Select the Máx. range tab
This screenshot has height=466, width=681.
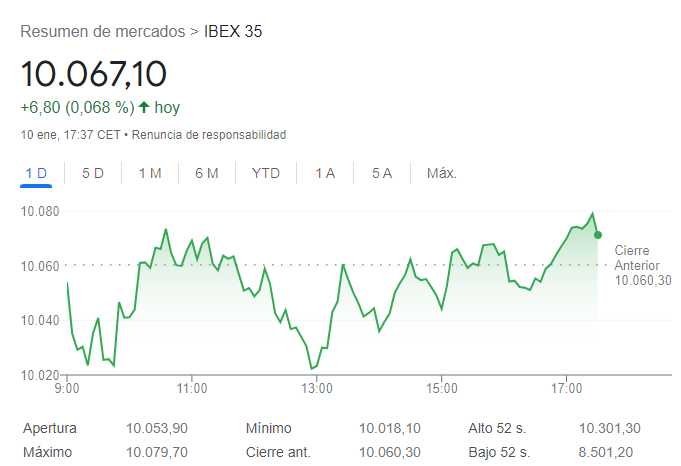[442, 173]
